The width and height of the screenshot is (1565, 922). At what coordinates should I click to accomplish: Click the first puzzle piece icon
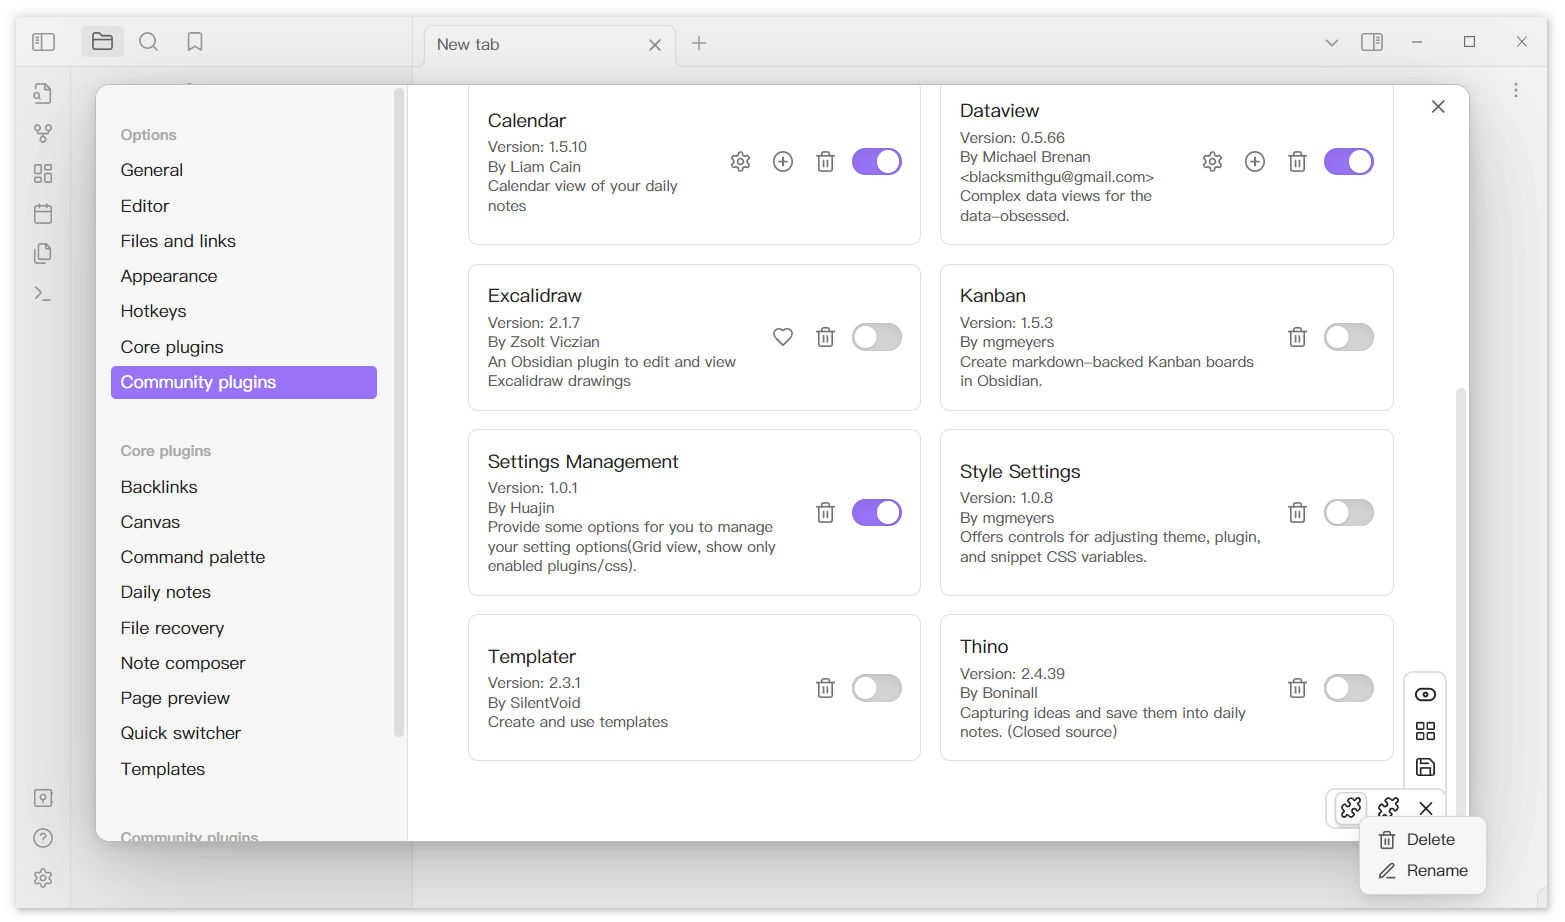(x=1351, y=807)
